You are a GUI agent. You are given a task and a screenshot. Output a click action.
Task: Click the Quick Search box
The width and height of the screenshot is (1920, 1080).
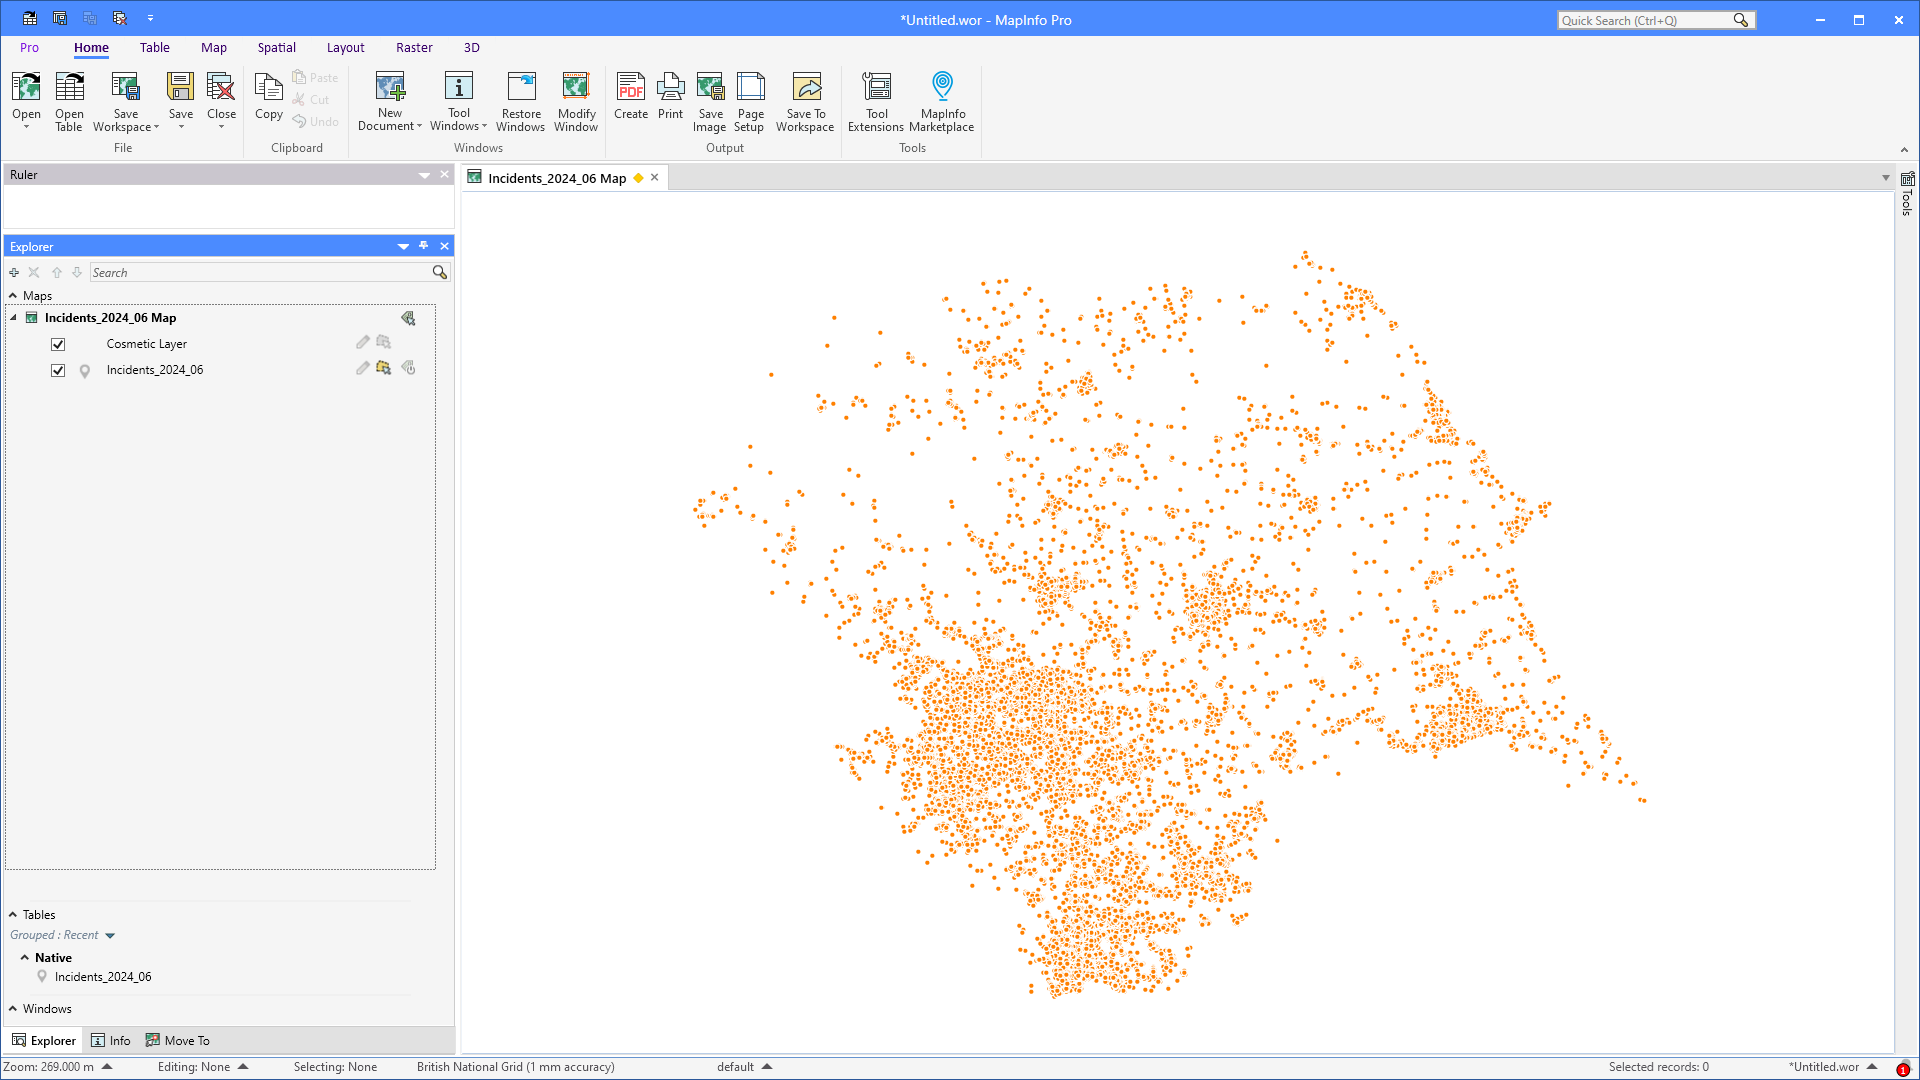click(1645, 20)
